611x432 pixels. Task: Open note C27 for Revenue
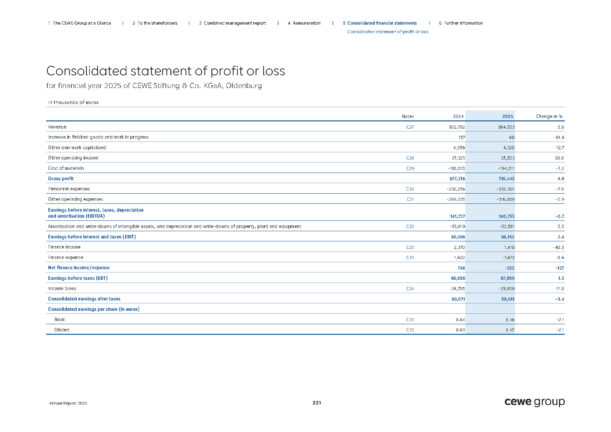coord(410,128)
